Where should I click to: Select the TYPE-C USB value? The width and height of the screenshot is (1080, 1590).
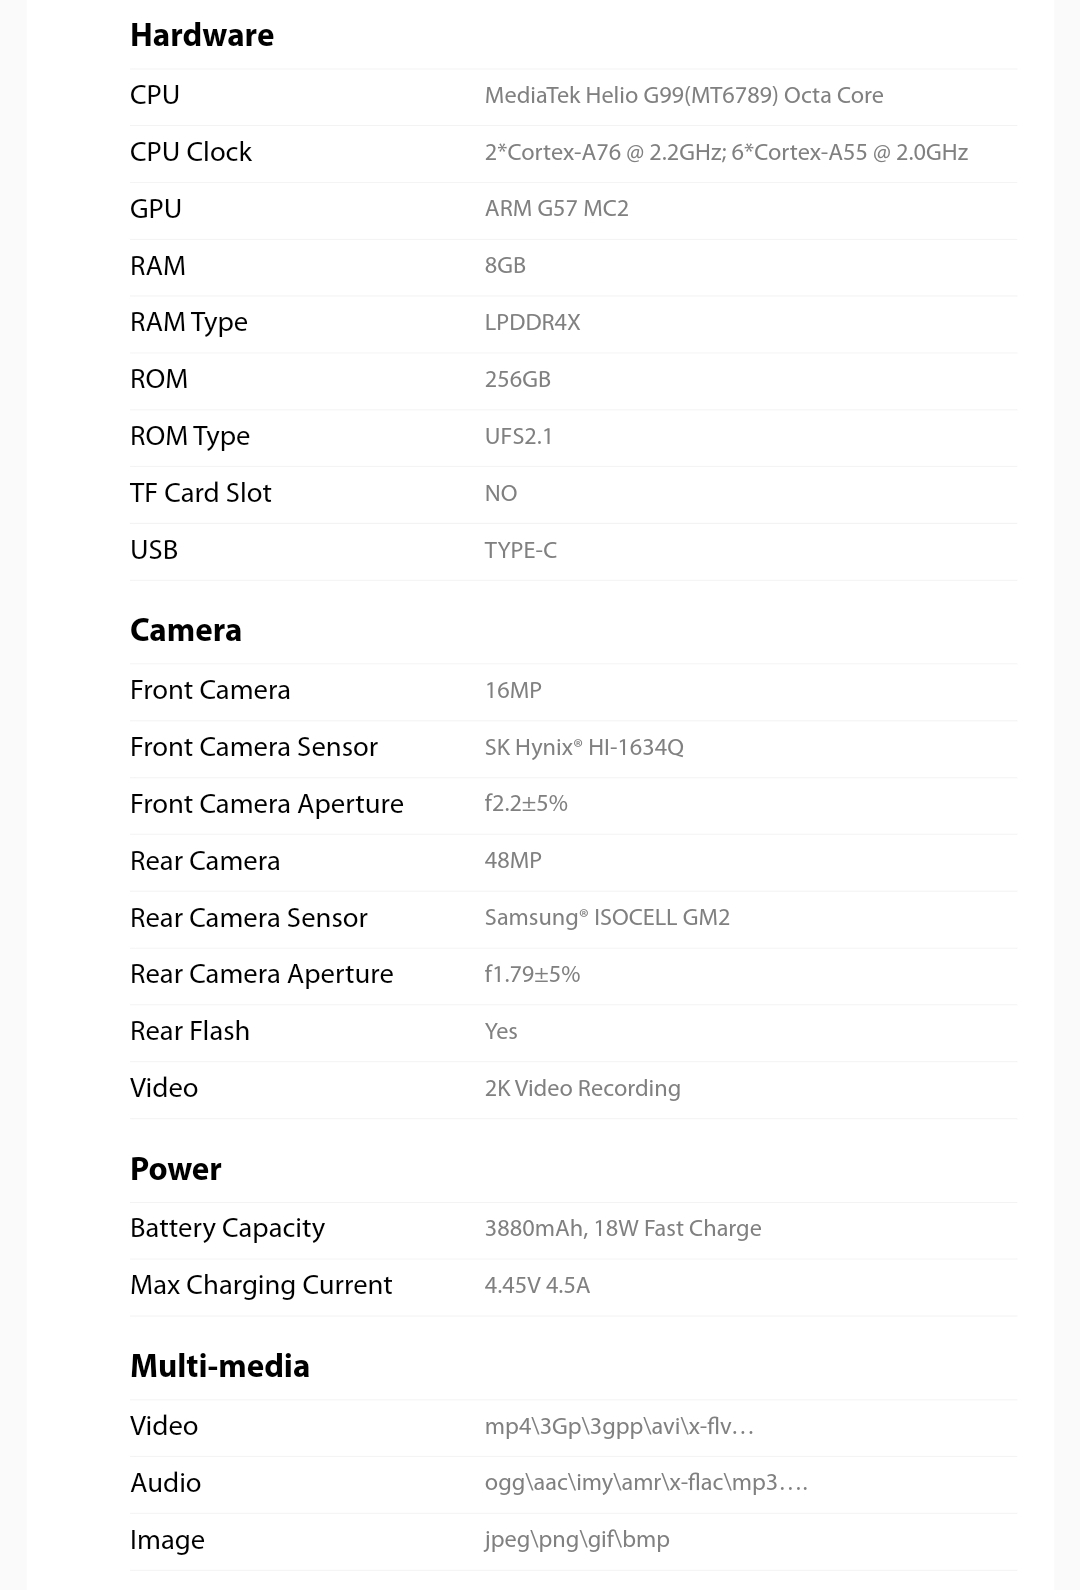[521, 550]
